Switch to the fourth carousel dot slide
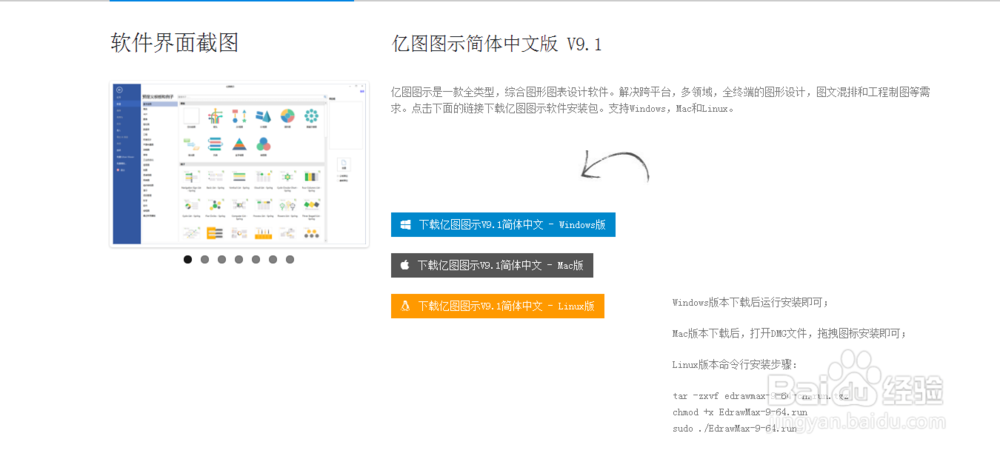This screenshot has height=456, width=1000. click(x=239, y=259)
